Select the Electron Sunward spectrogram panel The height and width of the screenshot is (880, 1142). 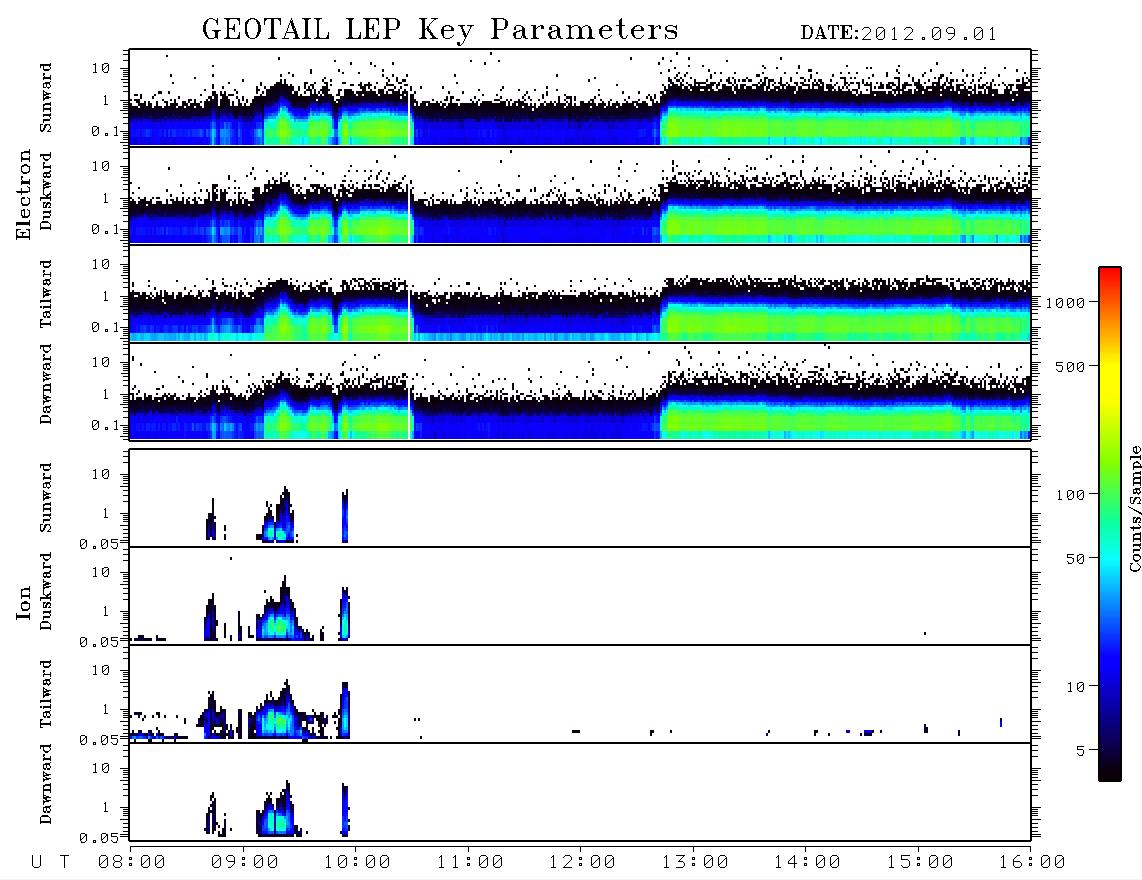[580, 97]
